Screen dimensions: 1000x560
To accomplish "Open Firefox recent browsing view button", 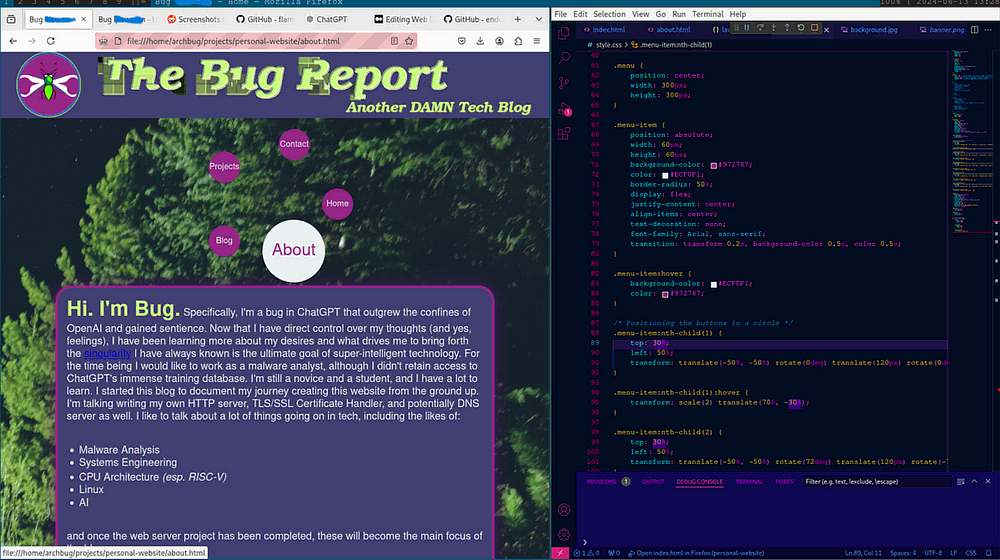I will [11, 19].
